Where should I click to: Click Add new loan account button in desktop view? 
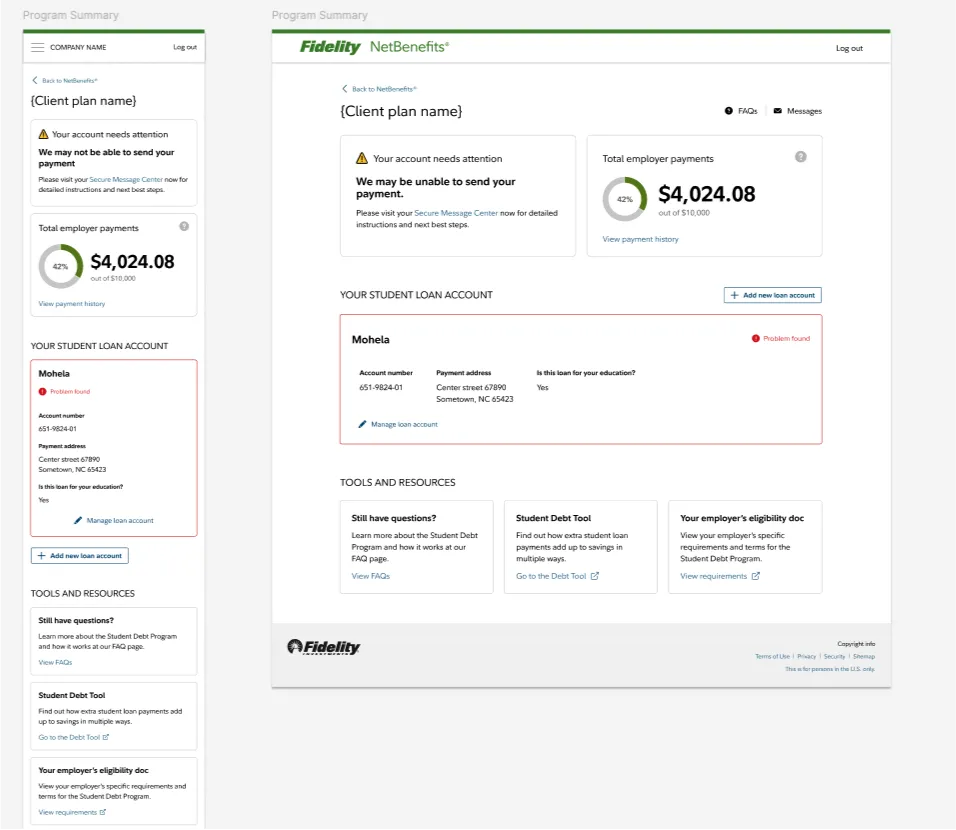coord(772,295)
